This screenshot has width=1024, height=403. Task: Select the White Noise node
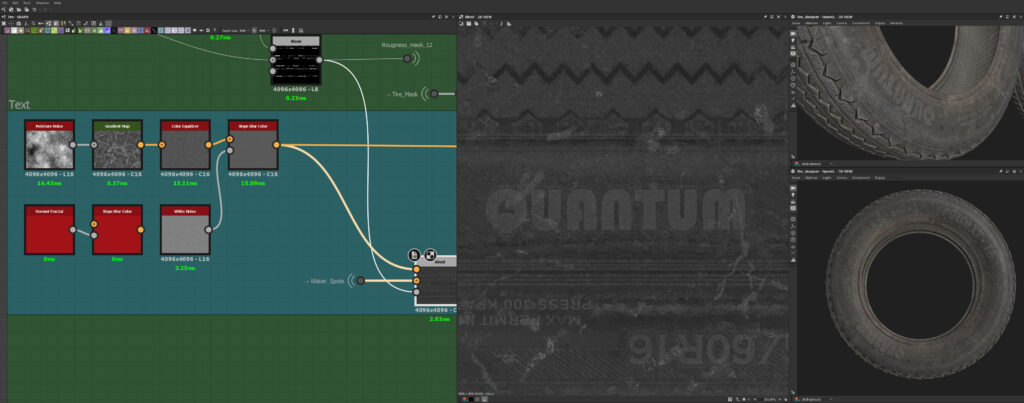click(x=185, y=229)
